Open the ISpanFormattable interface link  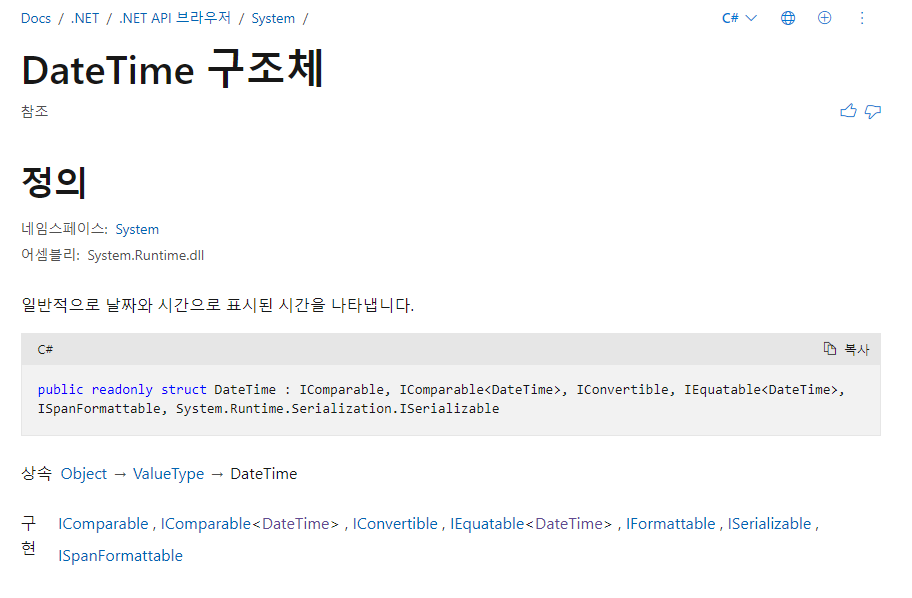coord(120,556)
